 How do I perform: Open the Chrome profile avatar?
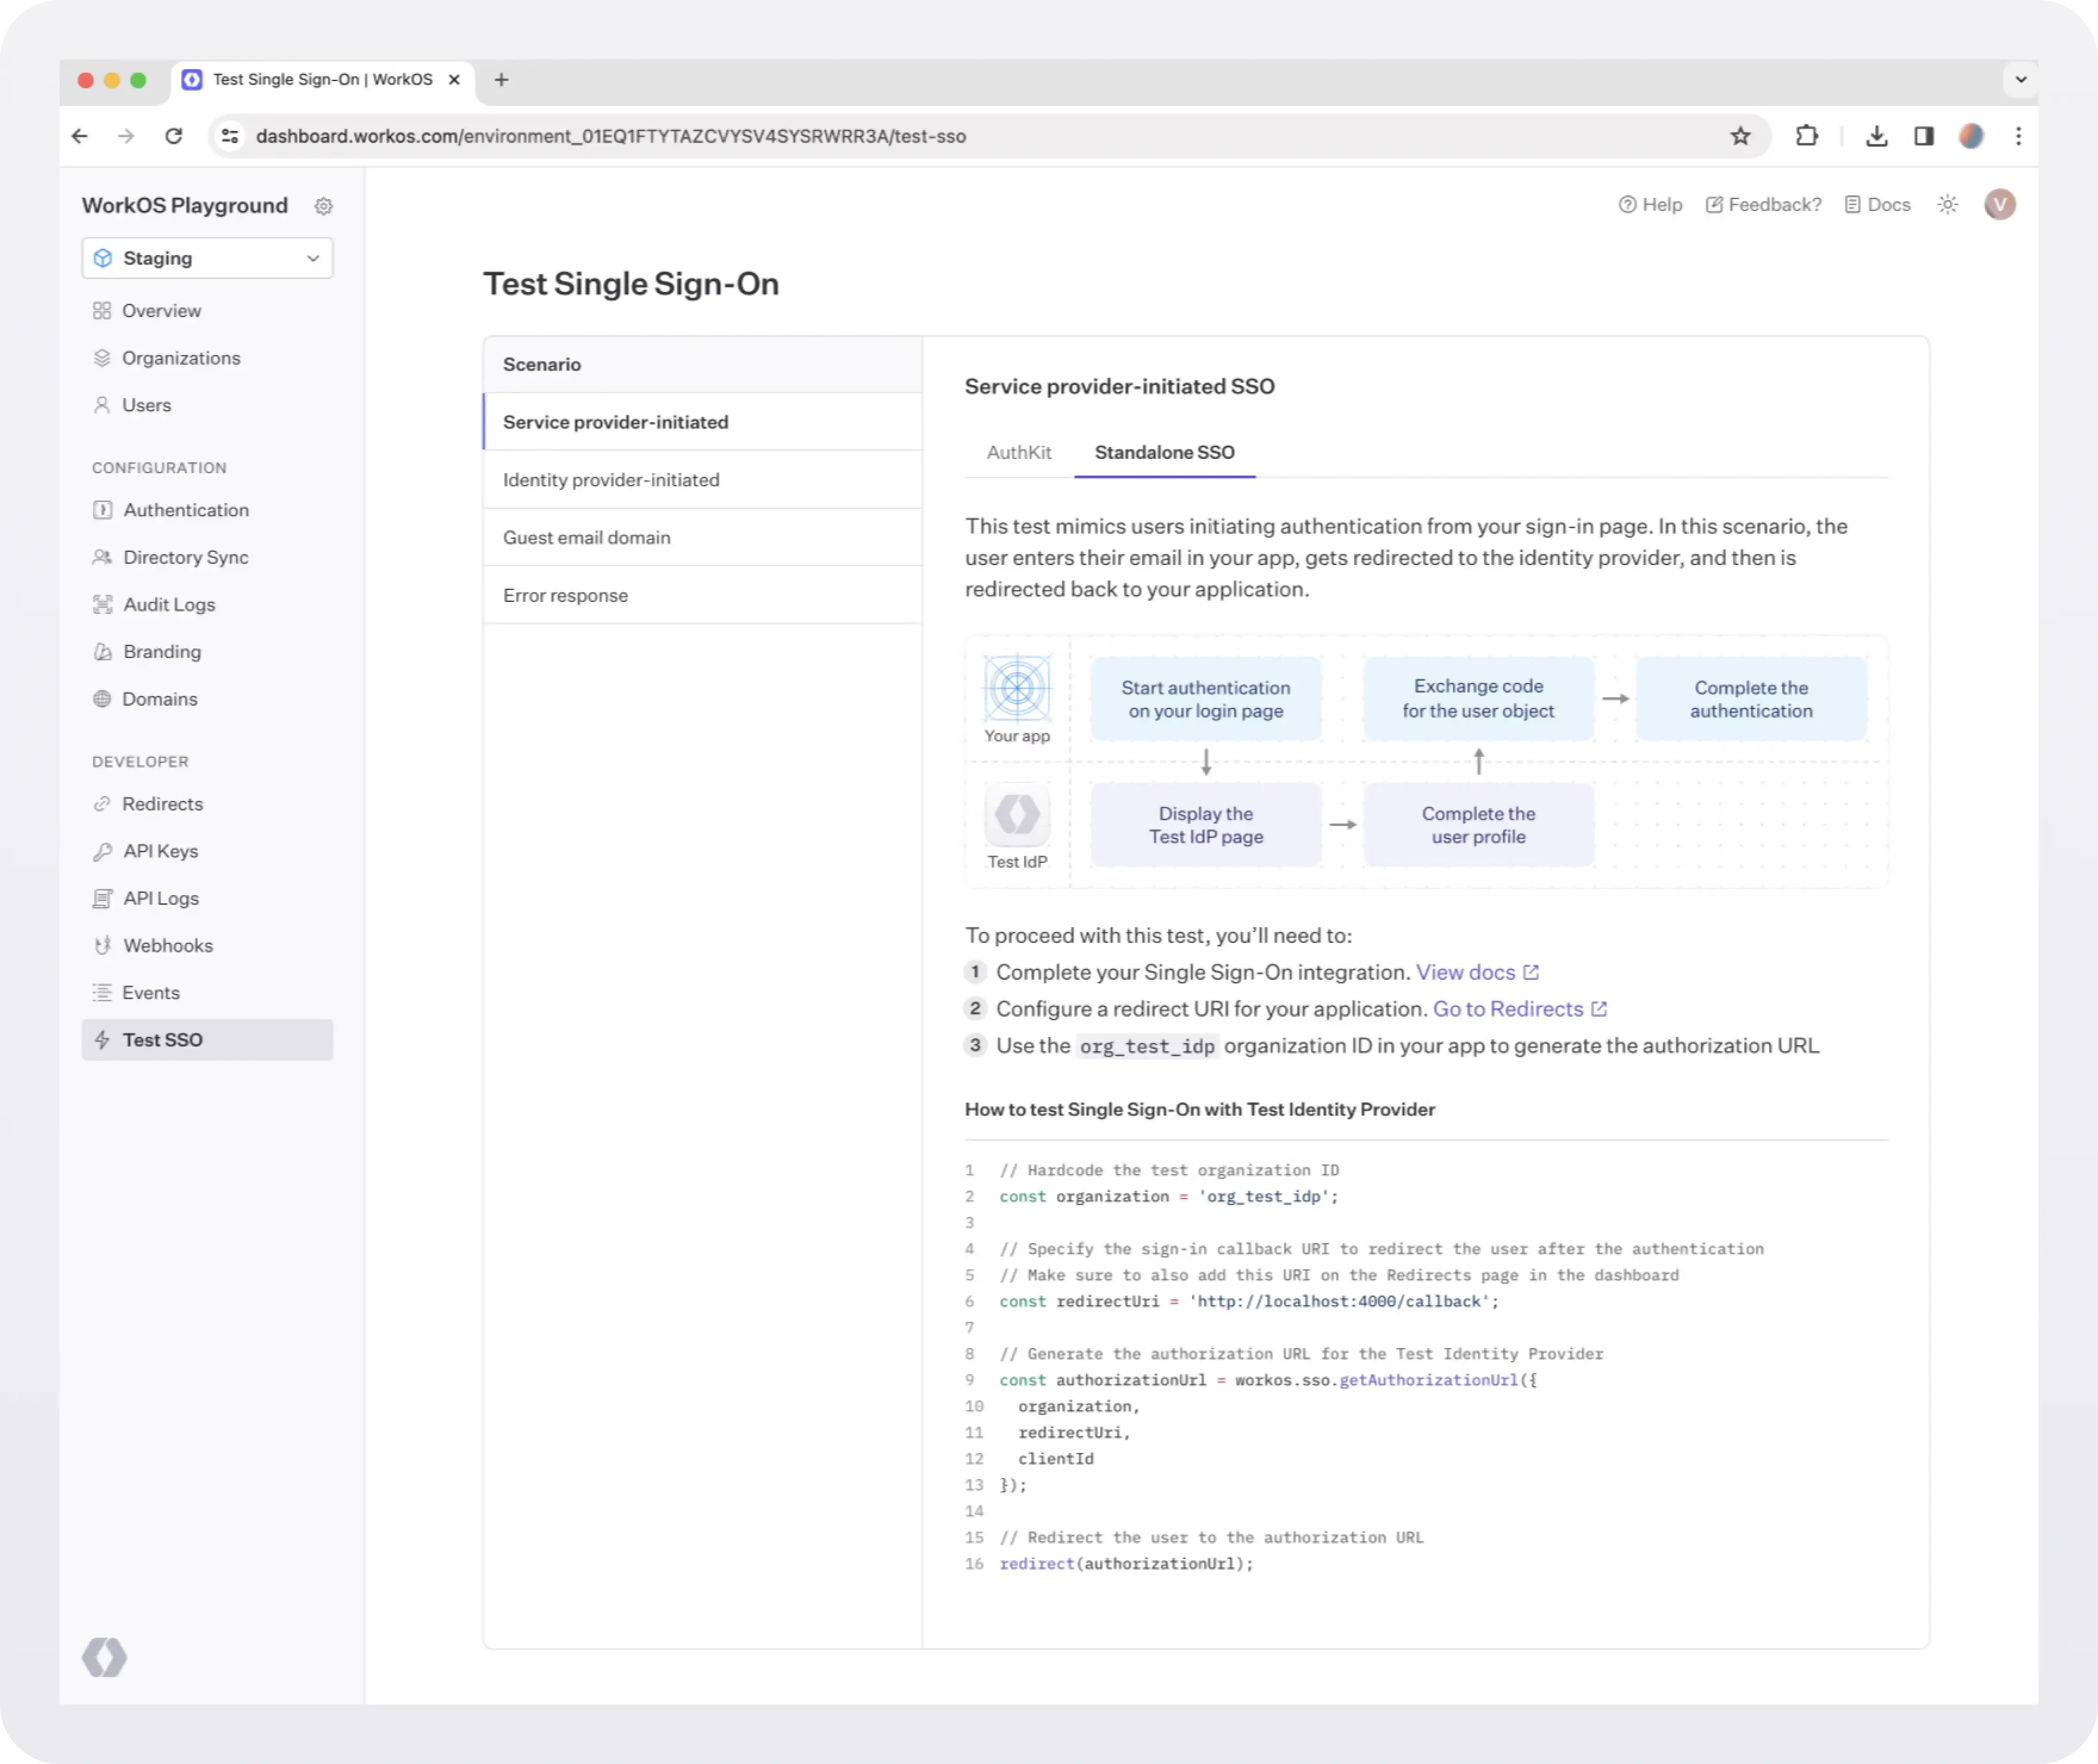coord(1971,136)
